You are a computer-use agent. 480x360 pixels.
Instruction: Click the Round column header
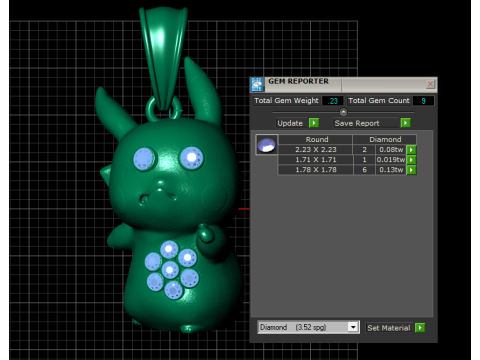pos(315,139)
